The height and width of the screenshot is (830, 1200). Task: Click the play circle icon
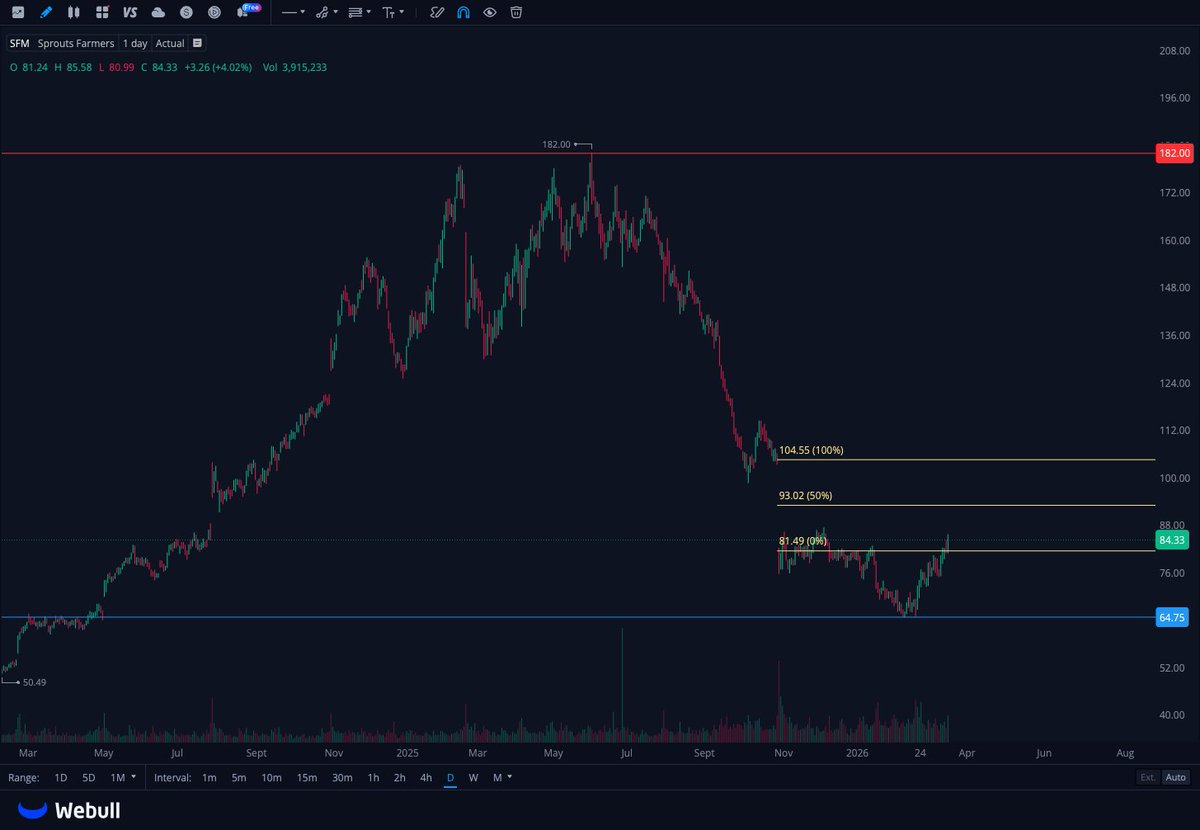(215, 12)
